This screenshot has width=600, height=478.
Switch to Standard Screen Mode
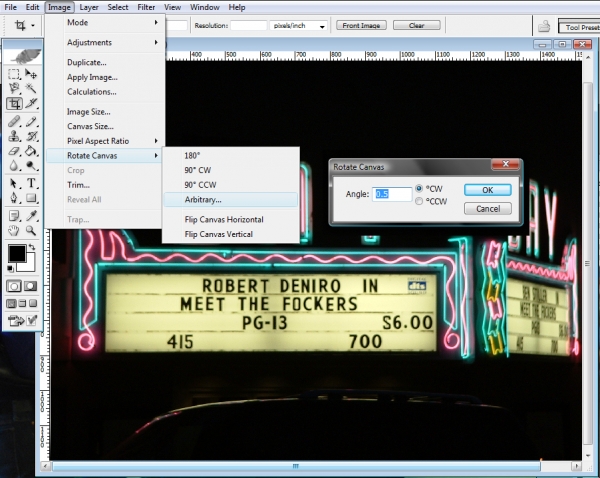pyautogui.click(x=11, y=303)
